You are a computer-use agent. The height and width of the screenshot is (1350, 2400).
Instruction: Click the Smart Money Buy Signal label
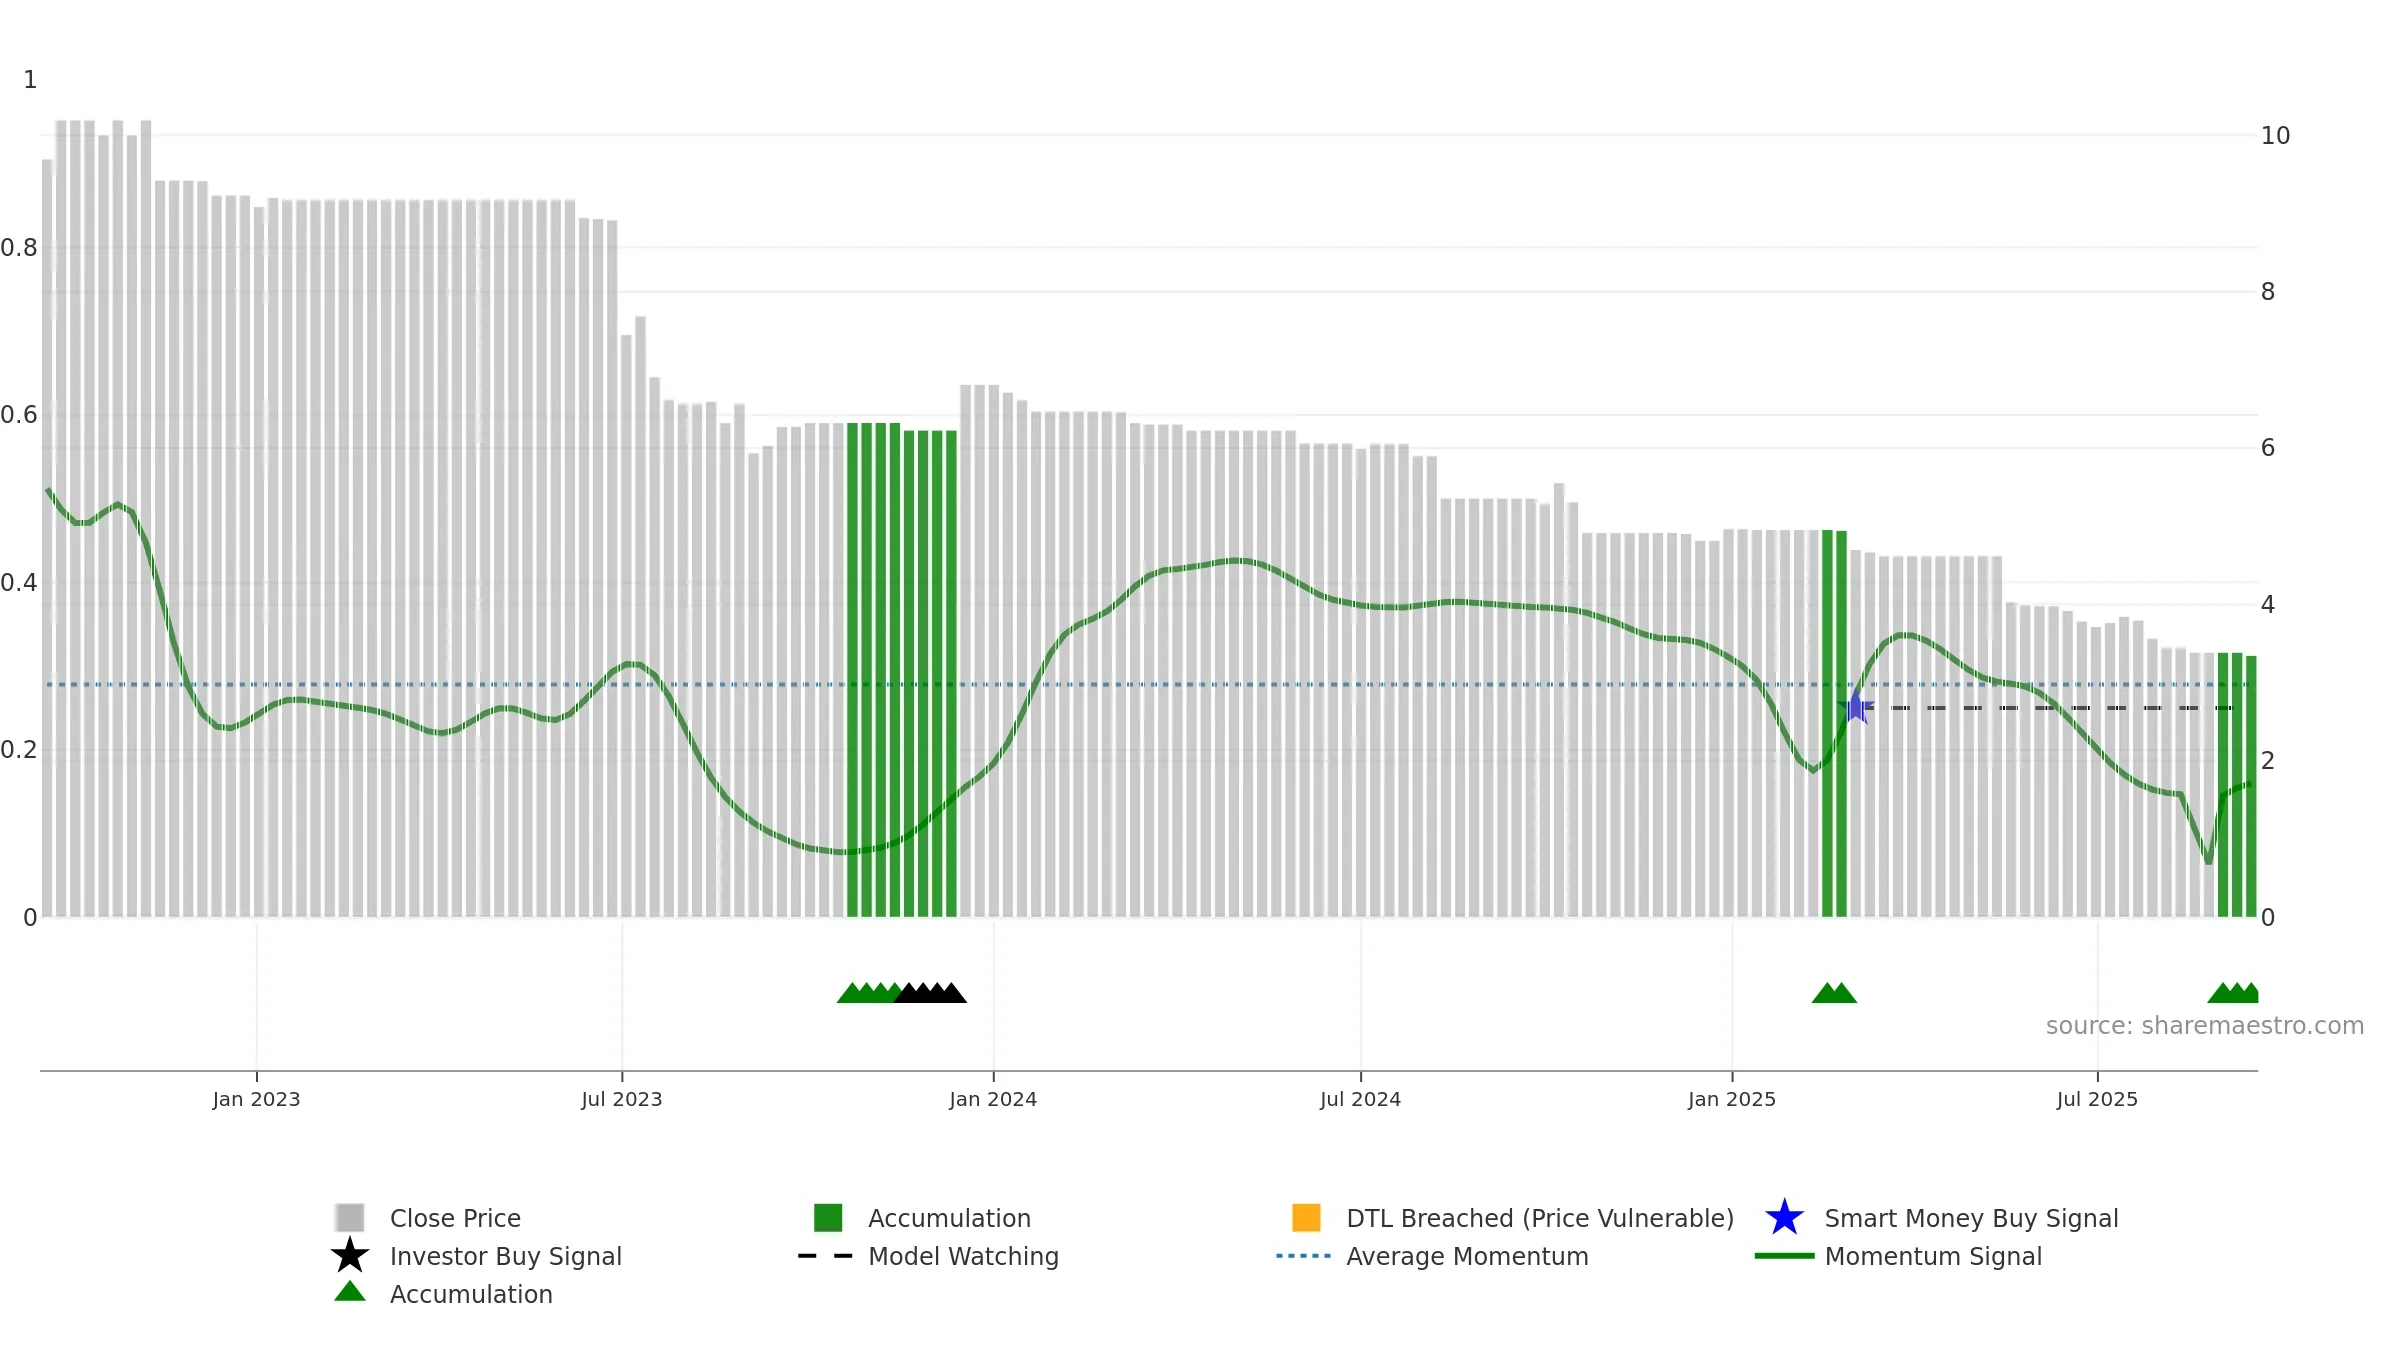pos(1971,1218)
